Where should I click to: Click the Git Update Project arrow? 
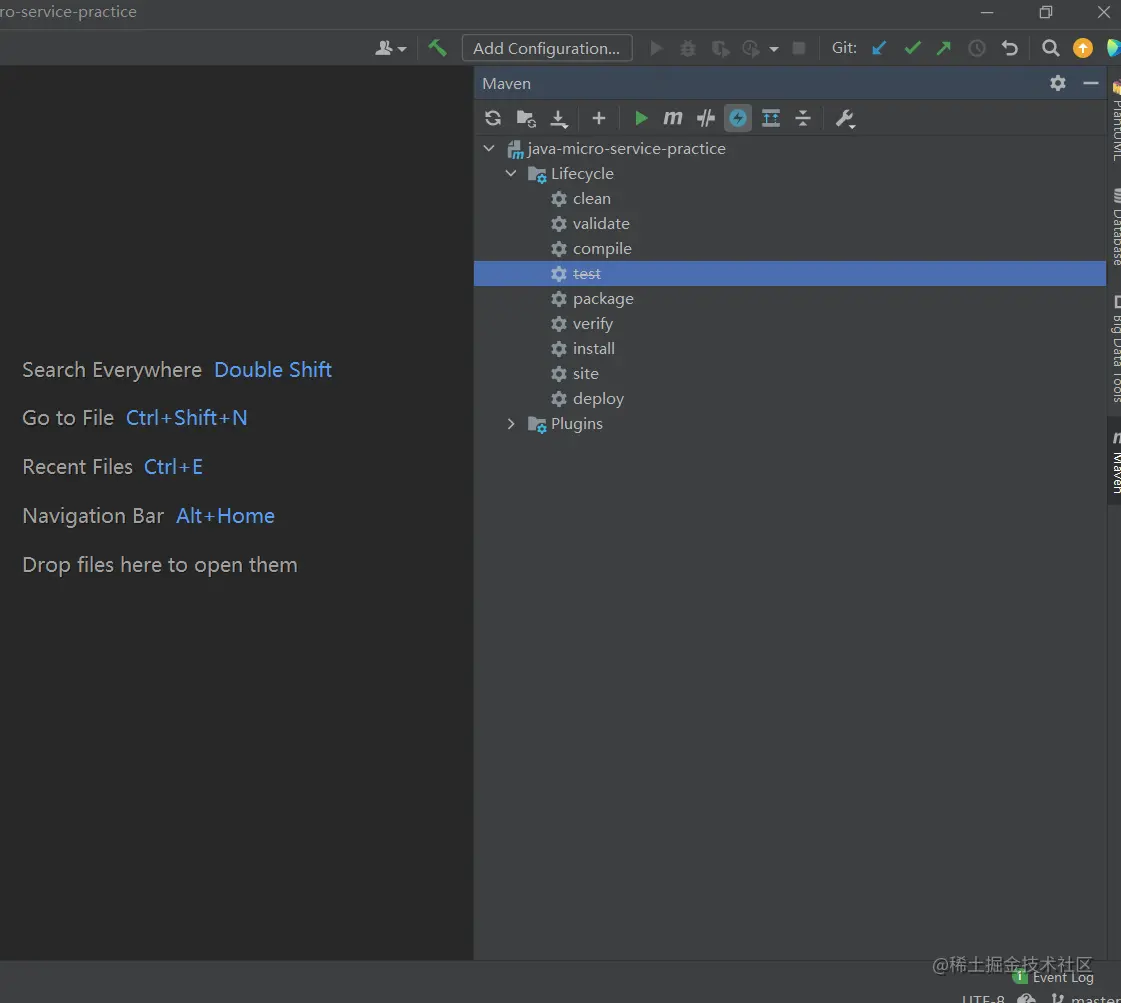[x=879, y=48]
